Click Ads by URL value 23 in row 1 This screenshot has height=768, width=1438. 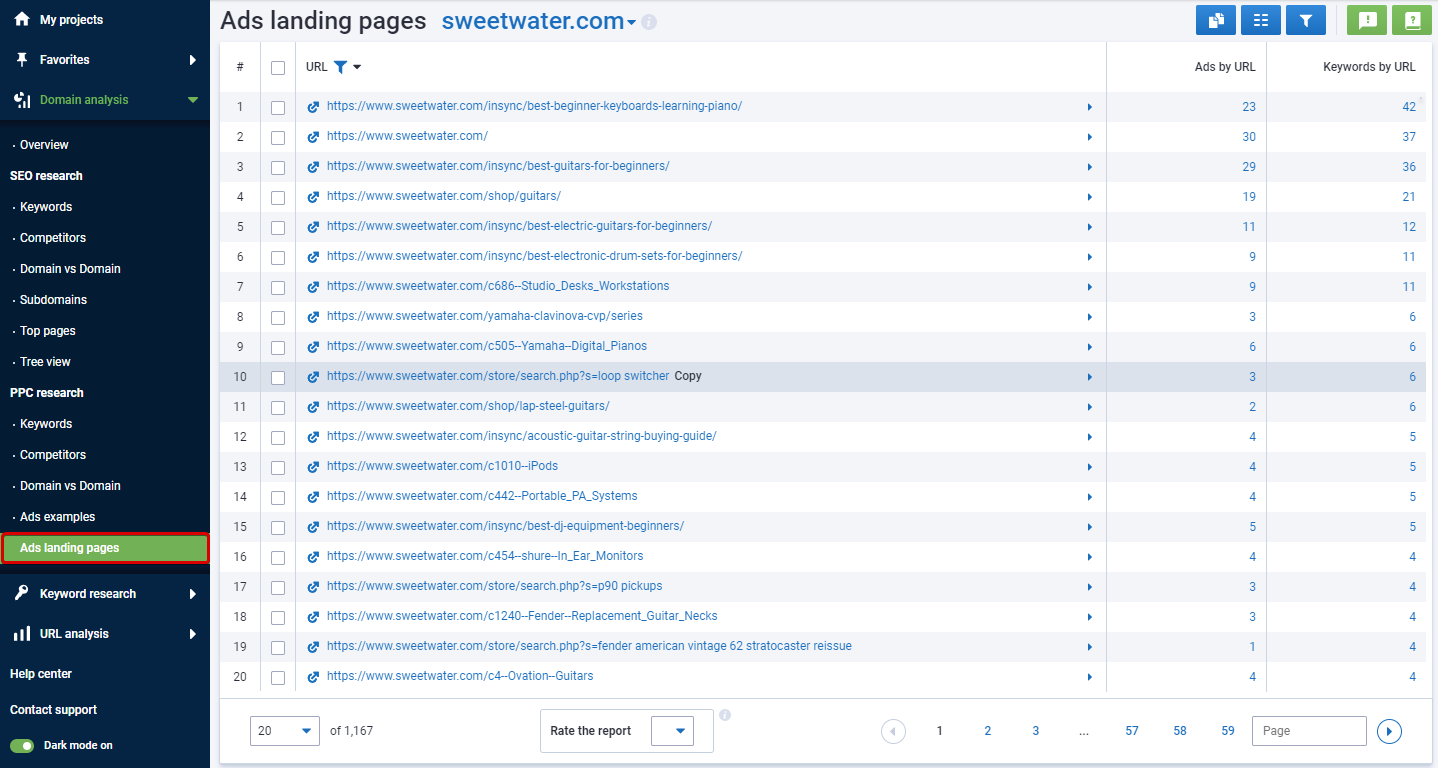tap(1249, 107)
